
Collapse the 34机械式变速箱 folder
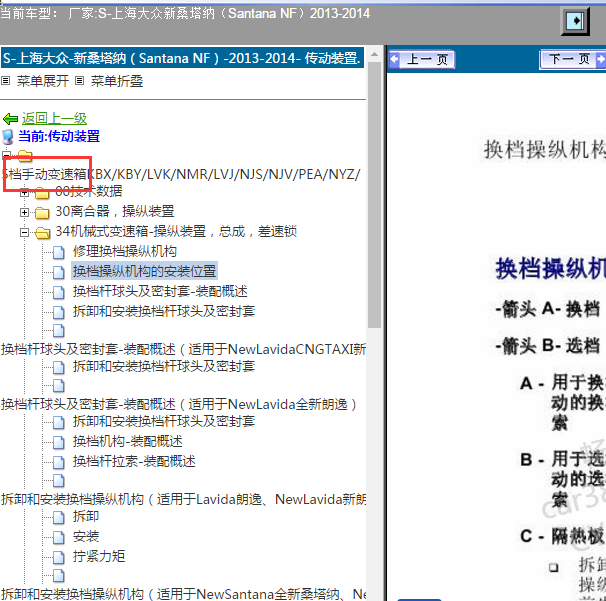tap(24, 232)
